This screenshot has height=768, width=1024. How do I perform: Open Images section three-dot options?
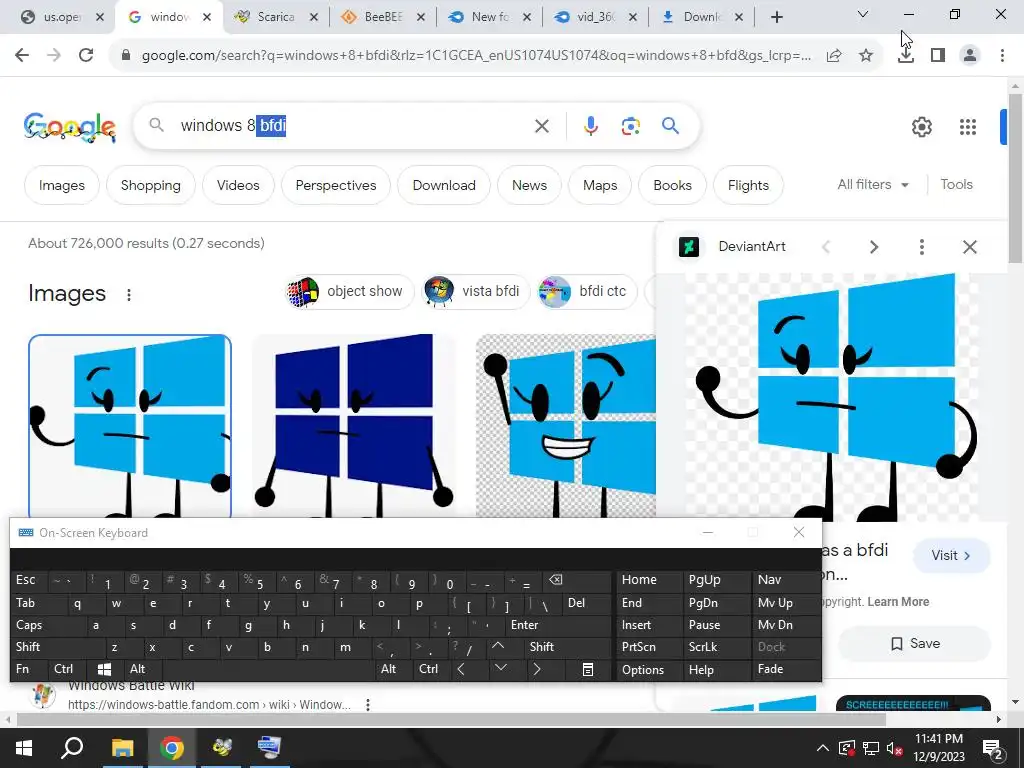129,295
